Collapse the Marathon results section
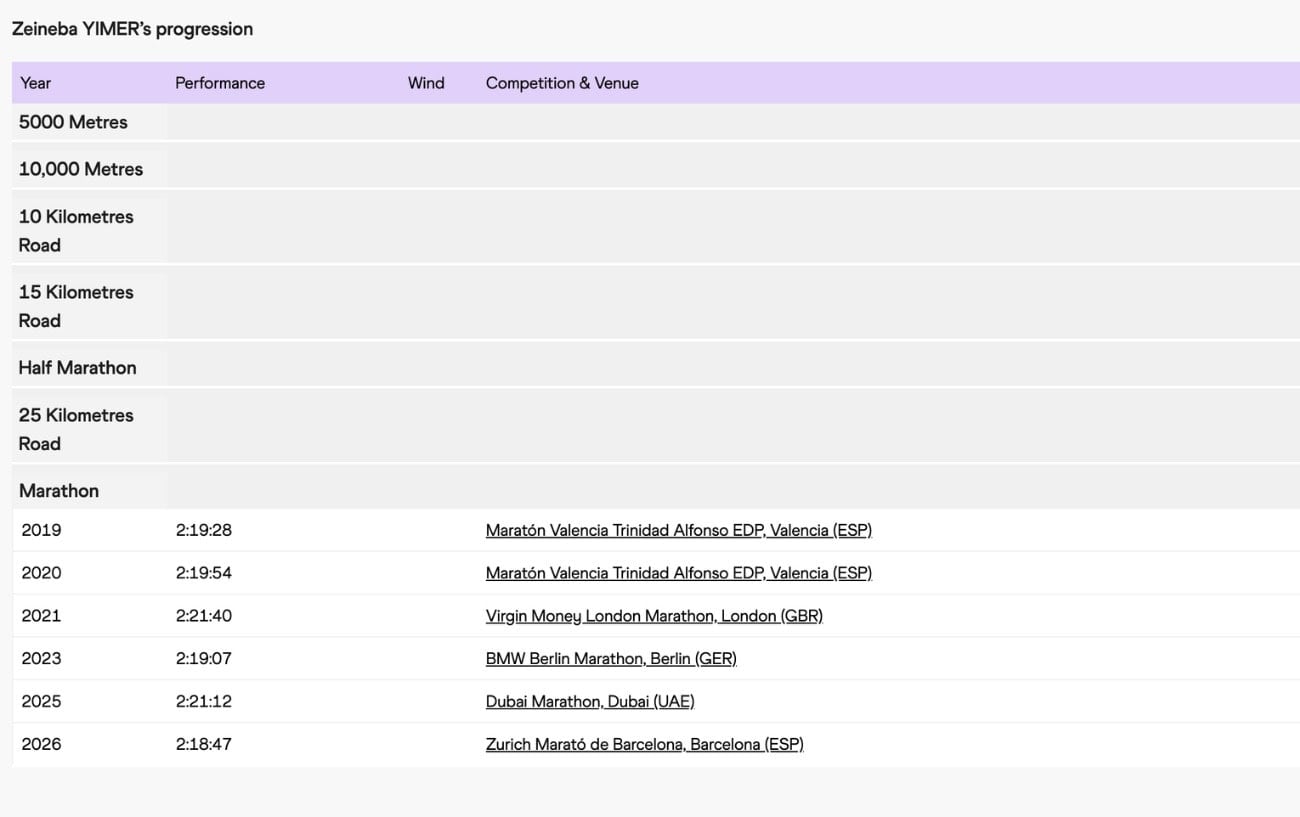This screenshot has width=1300, height=817. pyautogui.click(x=58, y=490)
